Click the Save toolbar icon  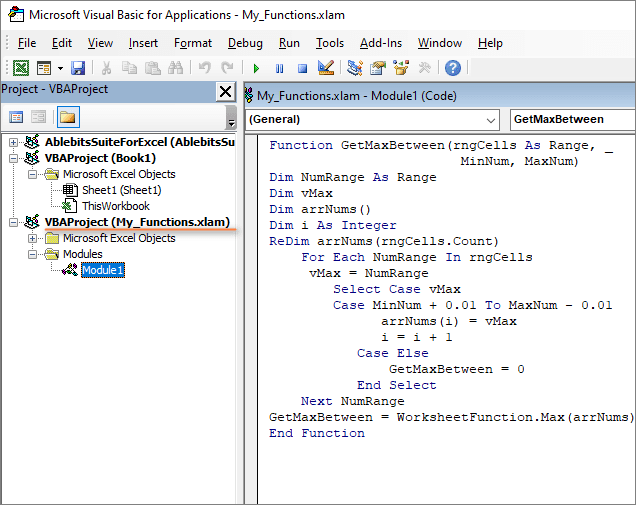tap(78, 68)
